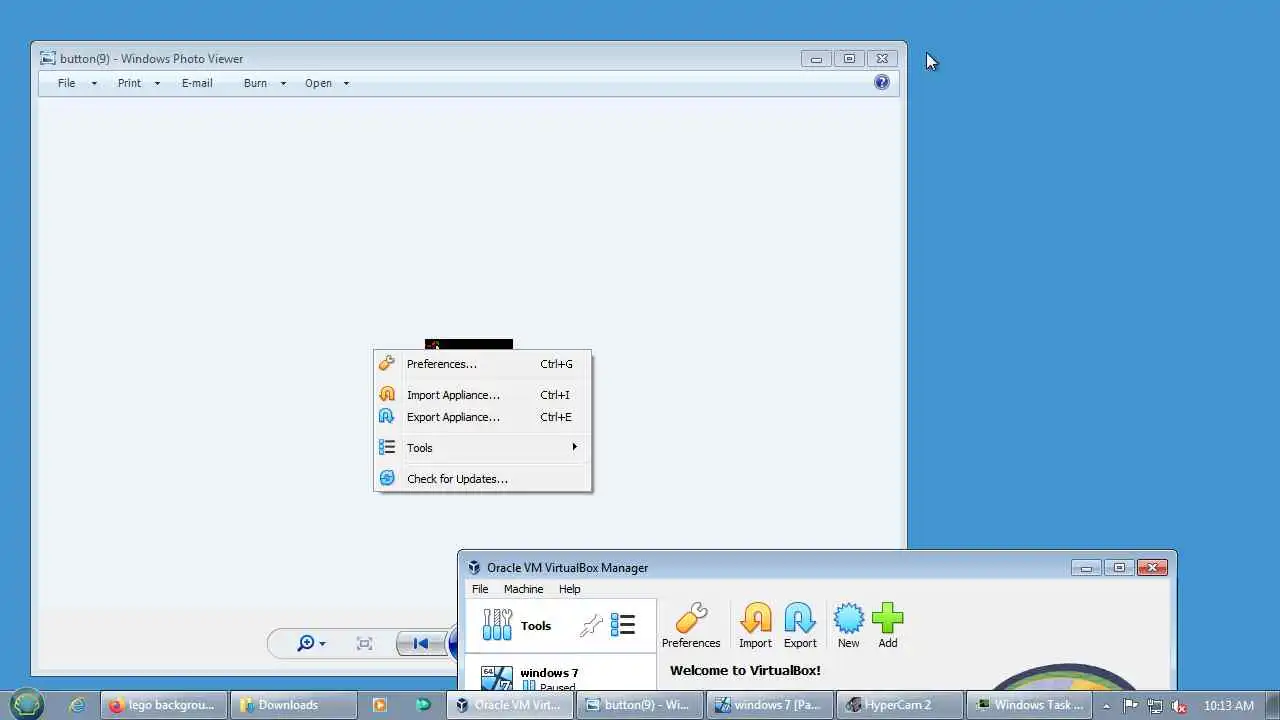
Task: Expand the Tools submenu arrow
Action: coord(574,447)
